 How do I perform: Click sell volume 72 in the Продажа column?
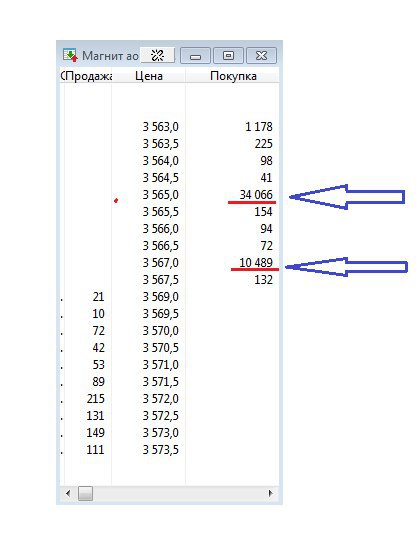coord(99,331)
